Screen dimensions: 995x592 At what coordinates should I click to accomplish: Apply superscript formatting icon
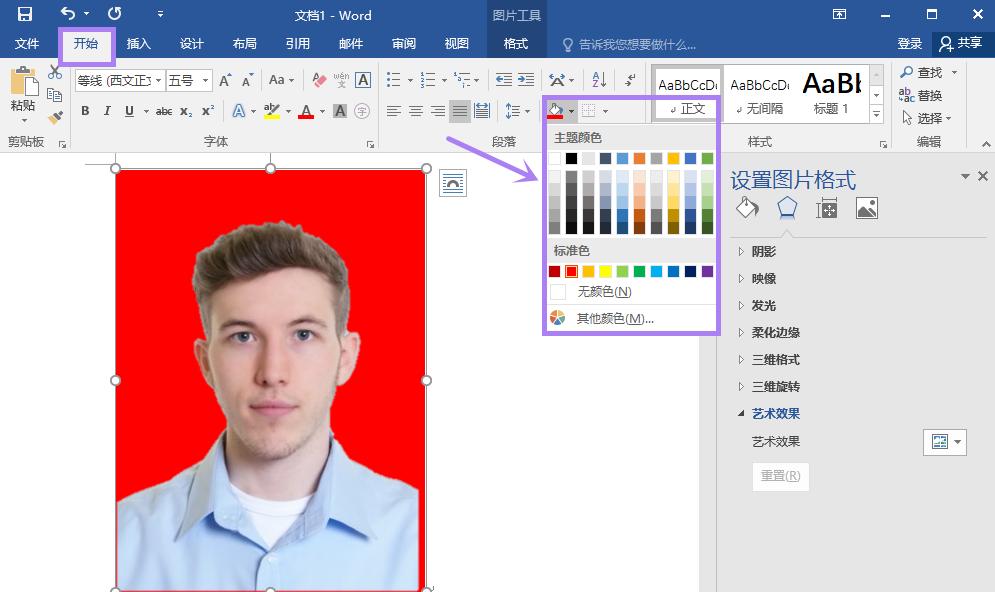pos(210,111)
